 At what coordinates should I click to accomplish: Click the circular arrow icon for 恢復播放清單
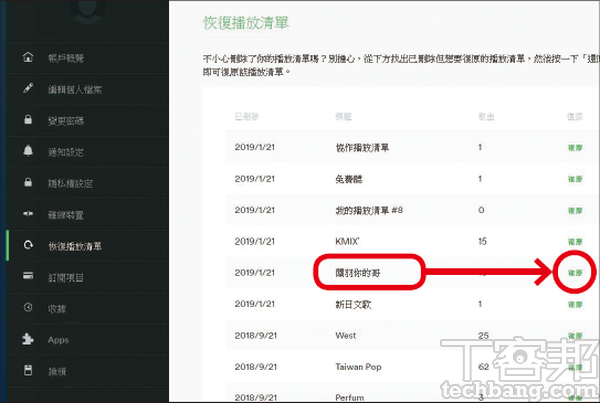click(x=28, y=245)
